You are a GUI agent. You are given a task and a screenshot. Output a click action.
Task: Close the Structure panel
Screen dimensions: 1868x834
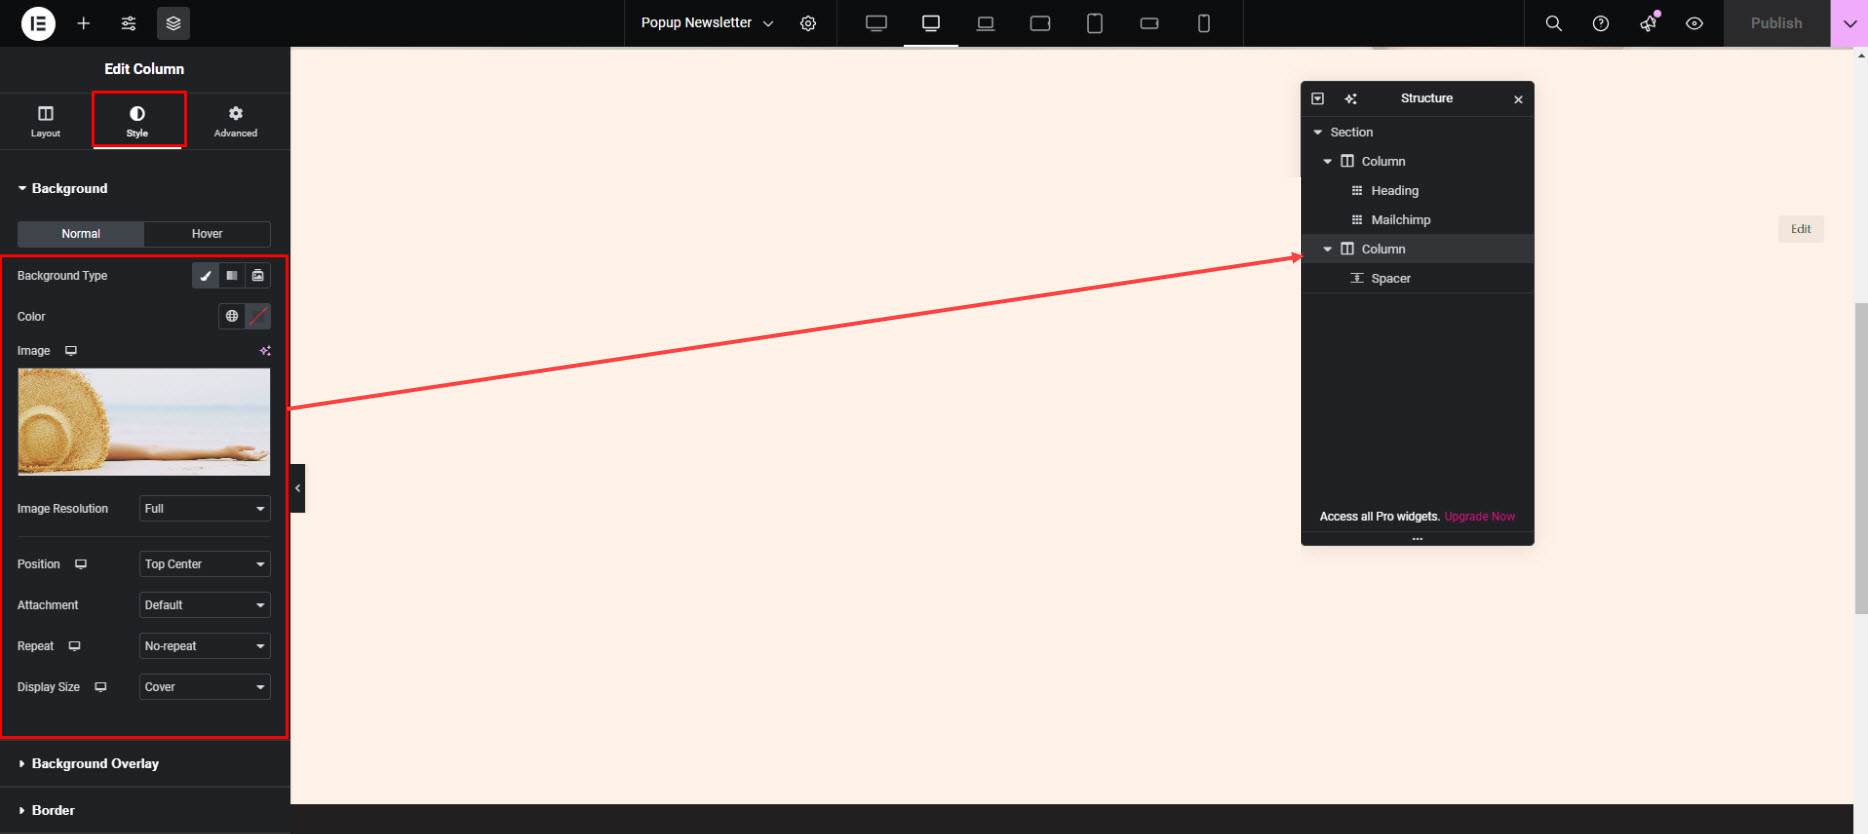1518,99
